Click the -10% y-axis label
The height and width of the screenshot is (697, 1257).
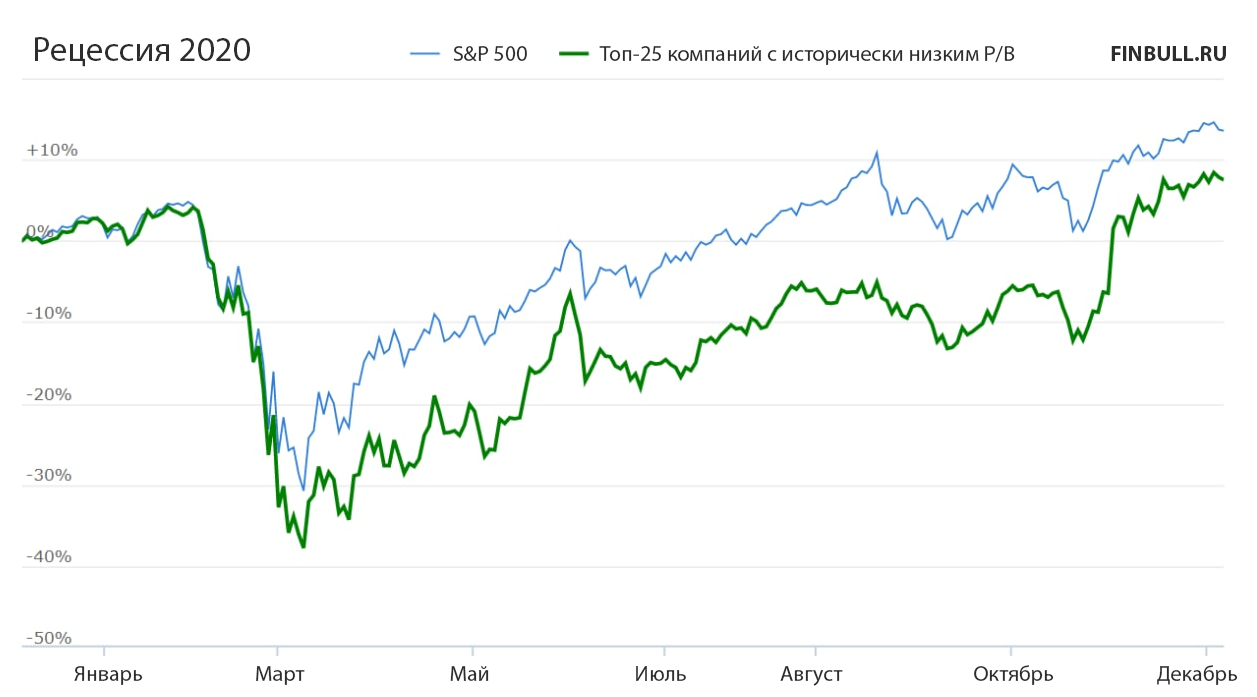(49, 314)
